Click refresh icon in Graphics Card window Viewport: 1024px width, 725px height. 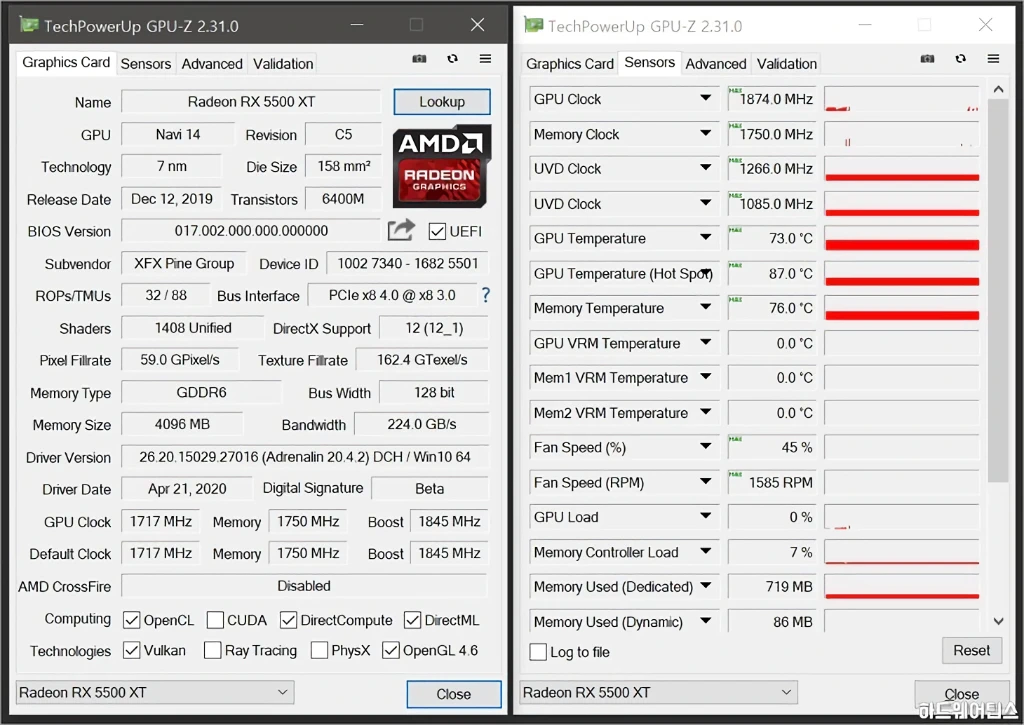452,59
